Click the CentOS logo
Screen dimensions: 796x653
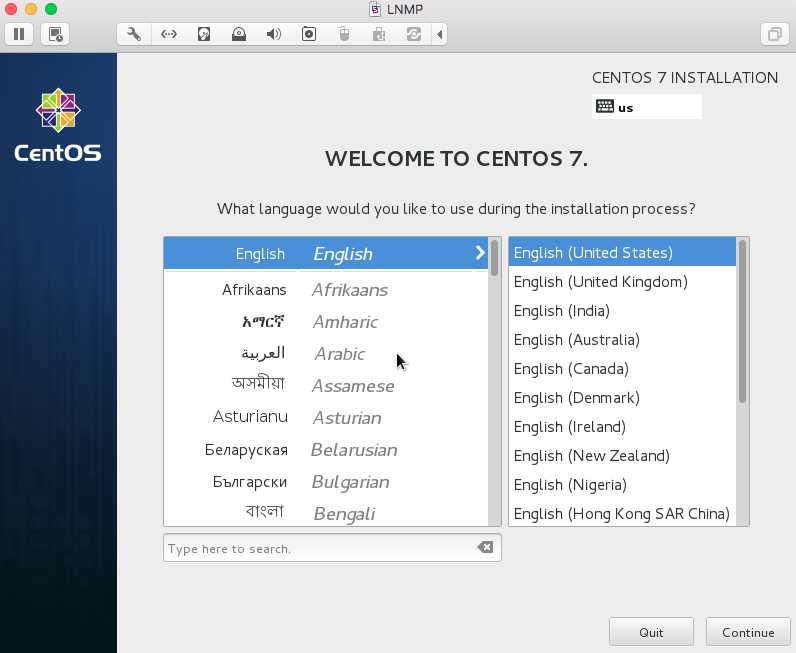coord(58,125)
